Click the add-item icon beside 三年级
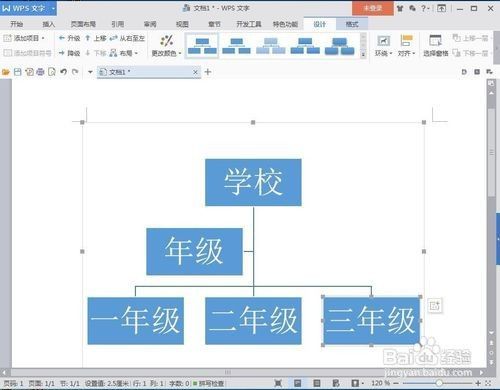Viewport: 500px width, 390px height. pos(435,305)
